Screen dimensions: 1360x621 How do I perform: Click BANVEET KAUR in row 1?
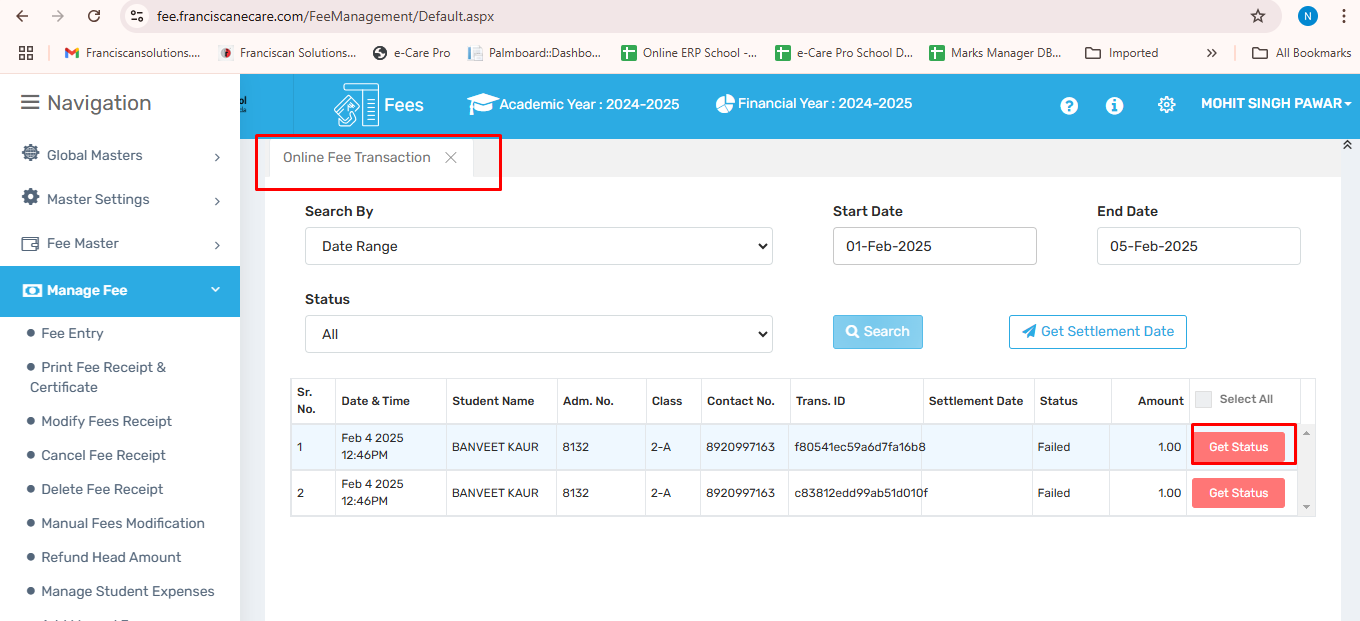[x=495, y=447]
